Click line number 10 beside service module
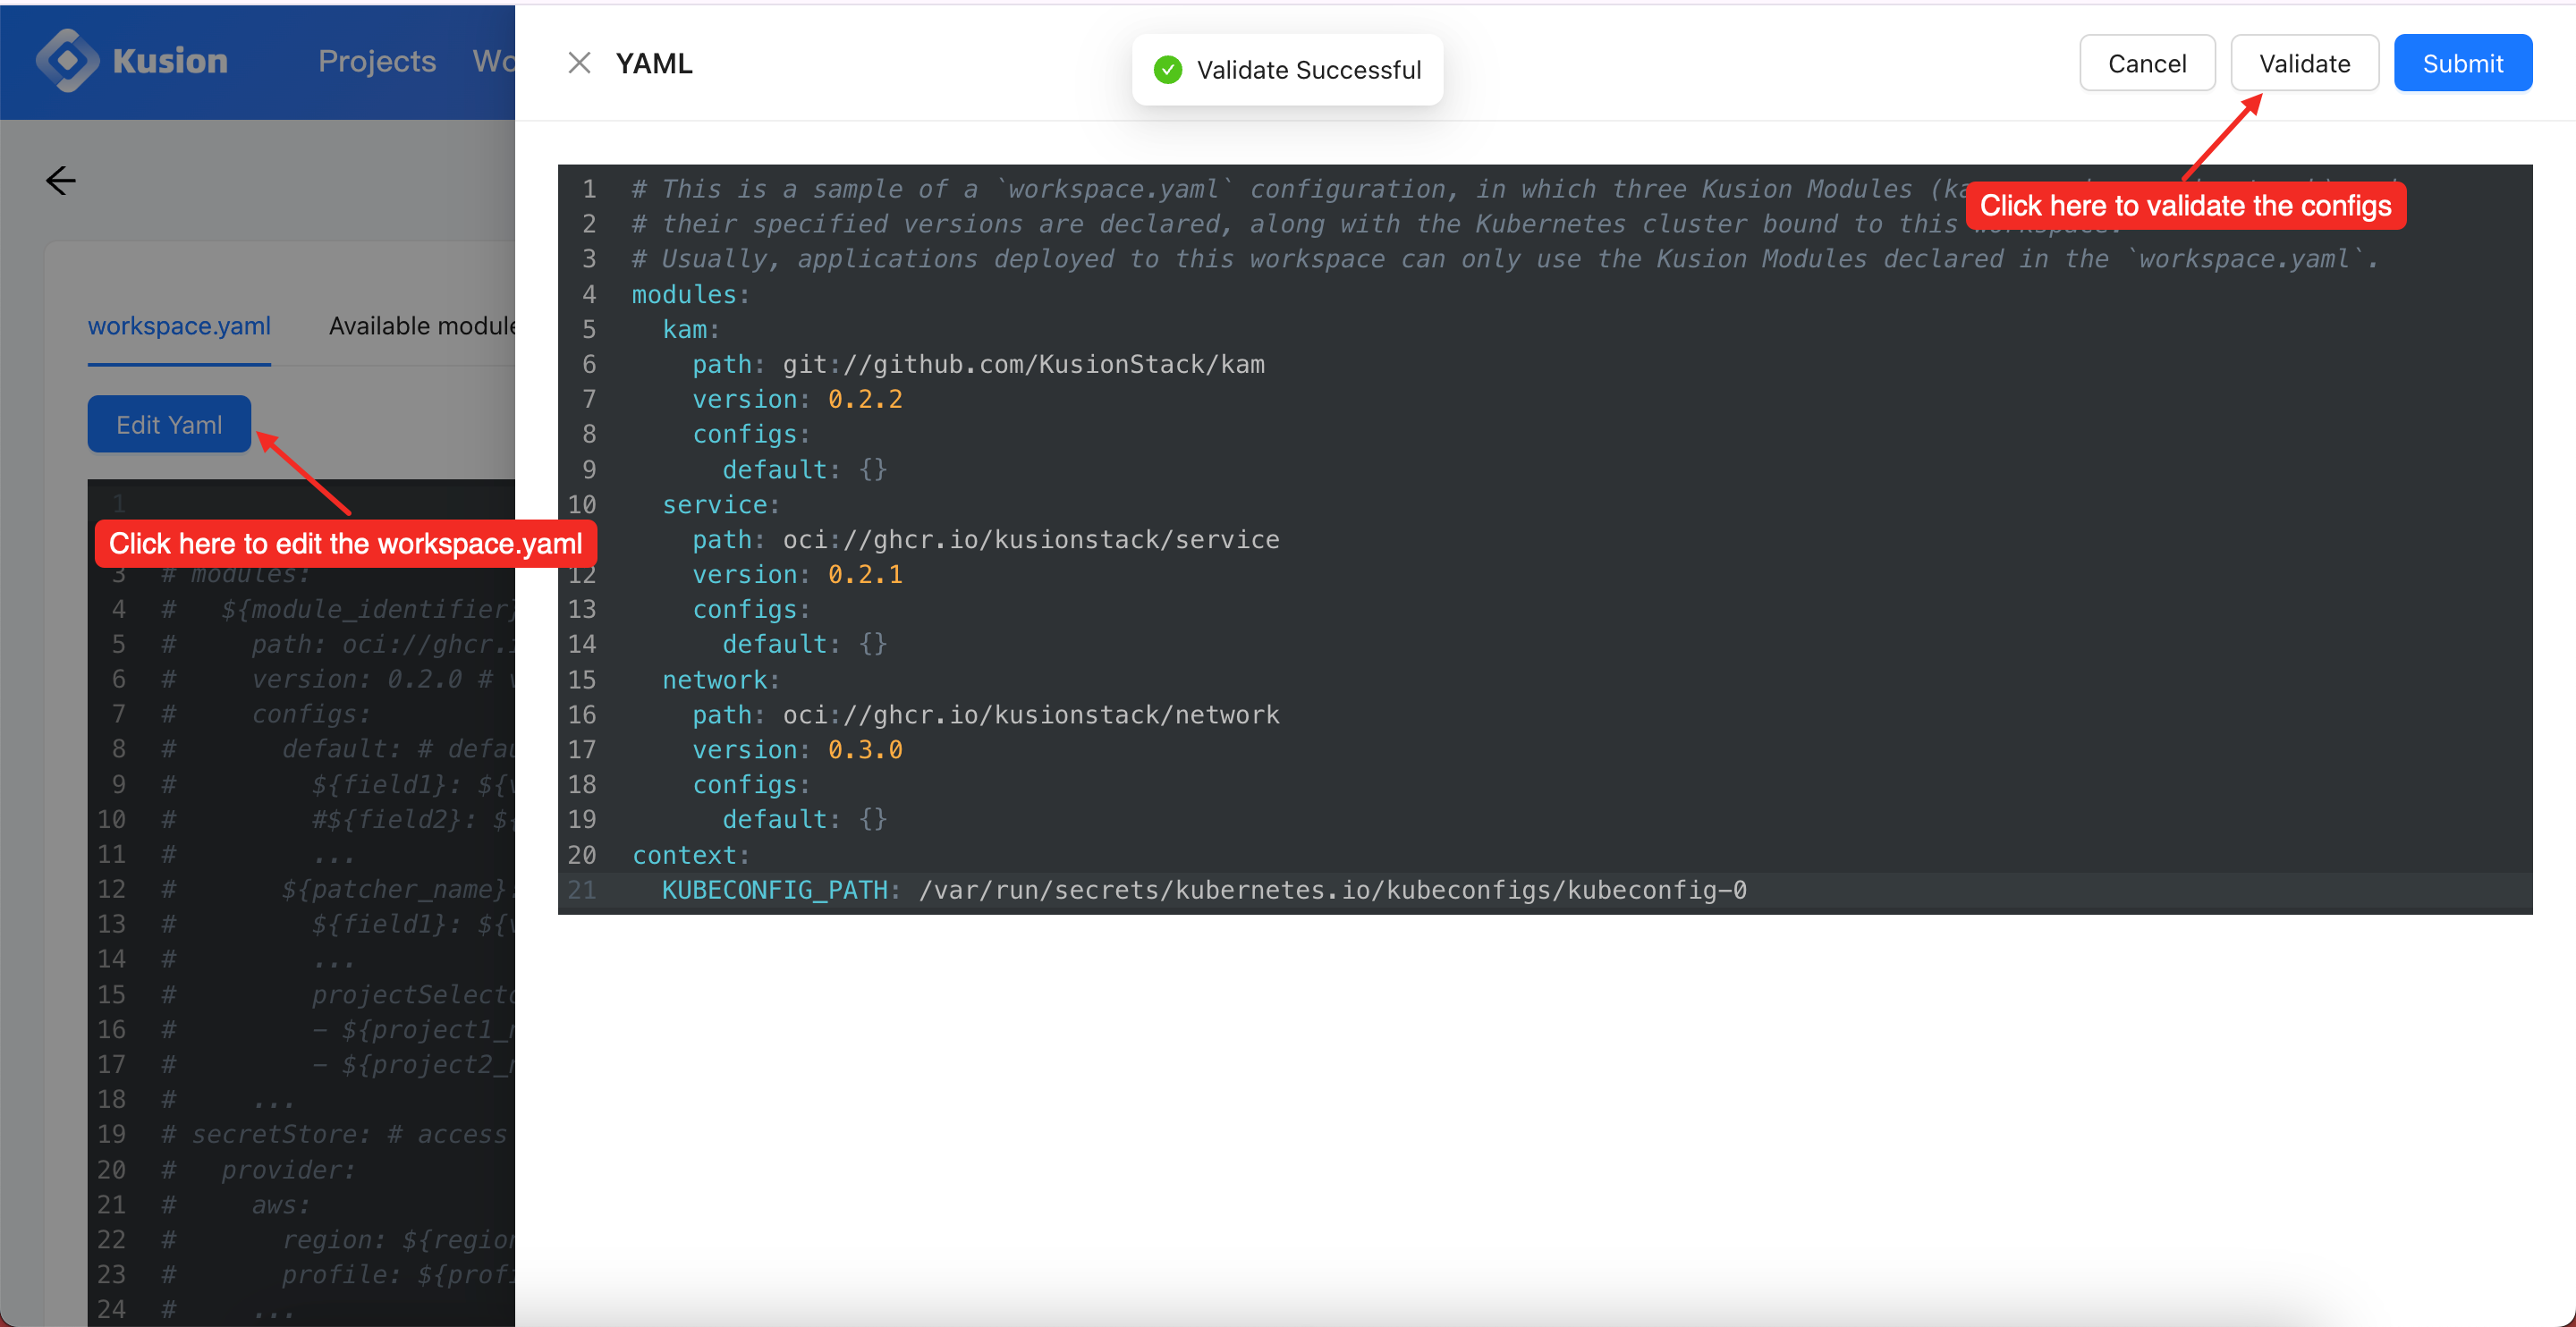This screenshot has width=2576, height=1327. tap(583, 505)
